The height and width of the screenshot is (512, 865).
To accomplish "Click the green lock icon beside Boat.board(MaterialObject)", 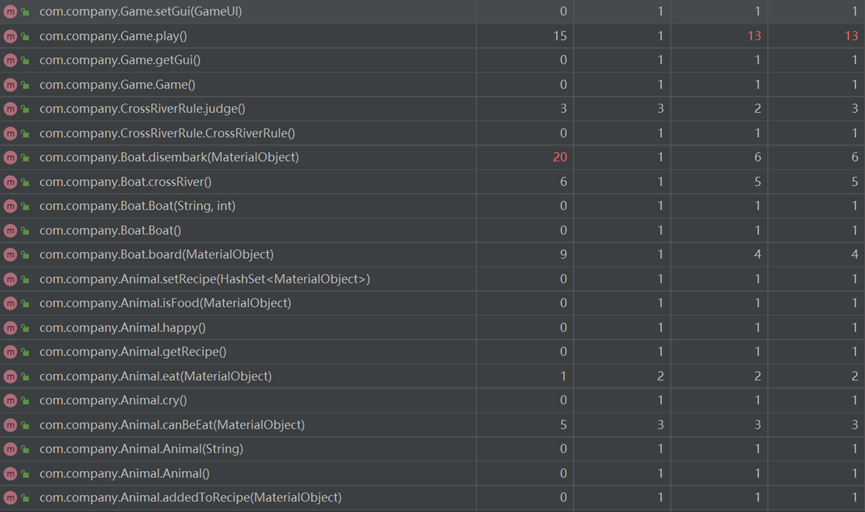I will pyautogui.click(x=25, y=255).
